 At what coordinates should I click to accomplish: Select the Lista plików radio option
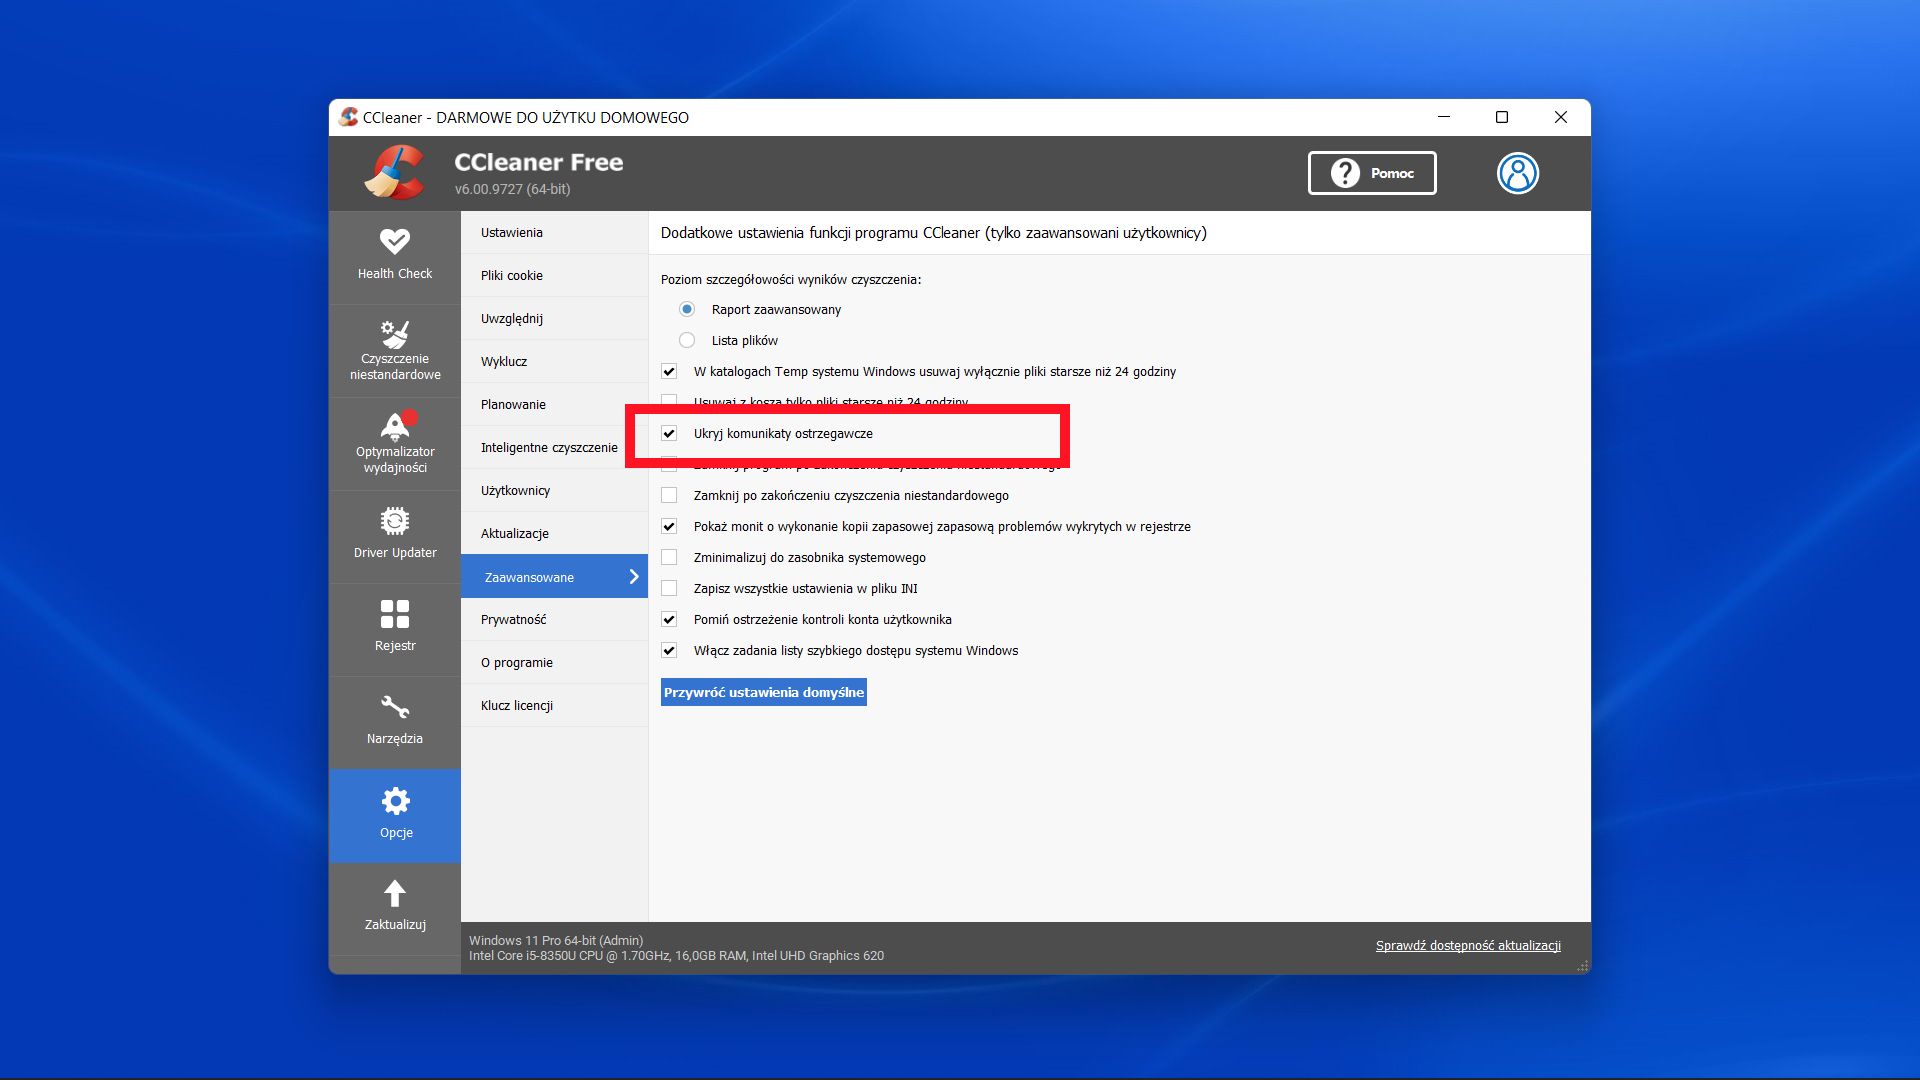click(687, 340)
